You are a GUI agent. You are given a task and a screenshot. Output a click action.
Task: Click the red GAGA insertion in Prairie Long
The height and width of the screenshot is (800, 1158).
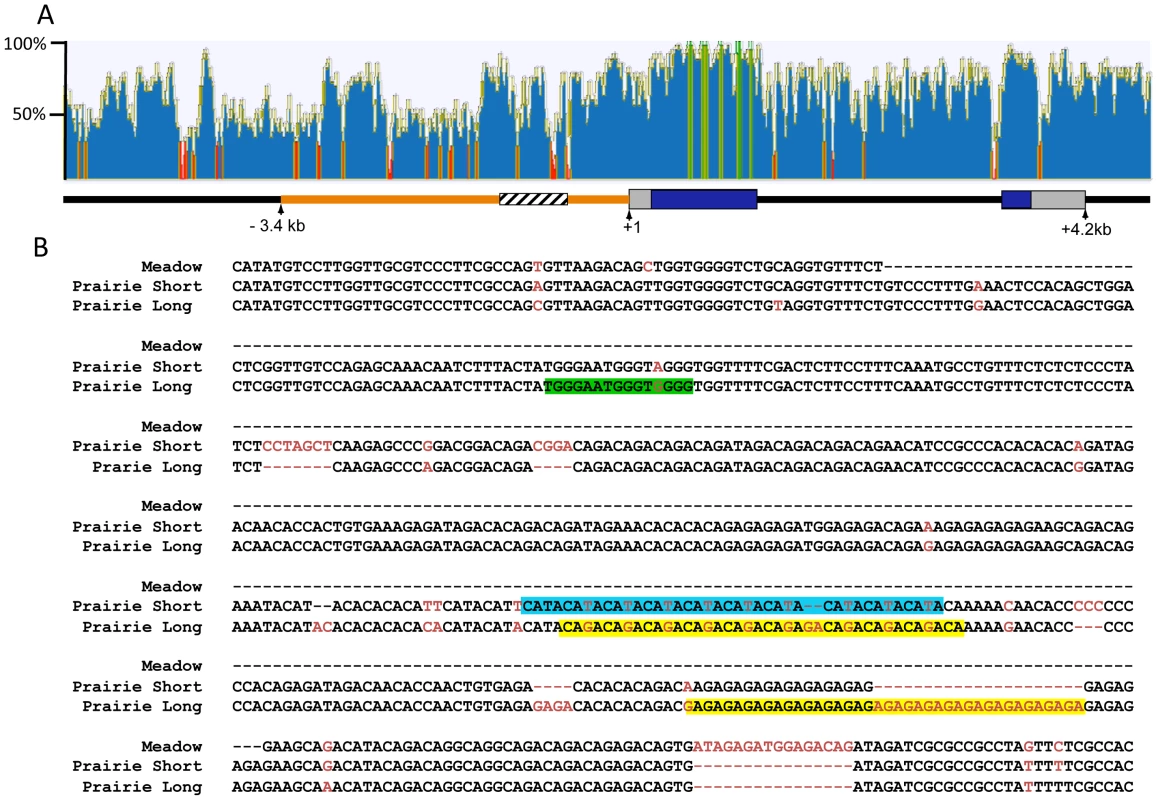552,706
